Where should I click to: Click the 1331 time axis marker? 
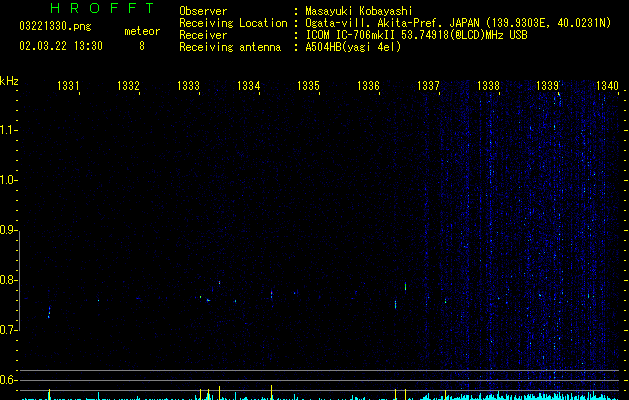[x=68, y=85]
